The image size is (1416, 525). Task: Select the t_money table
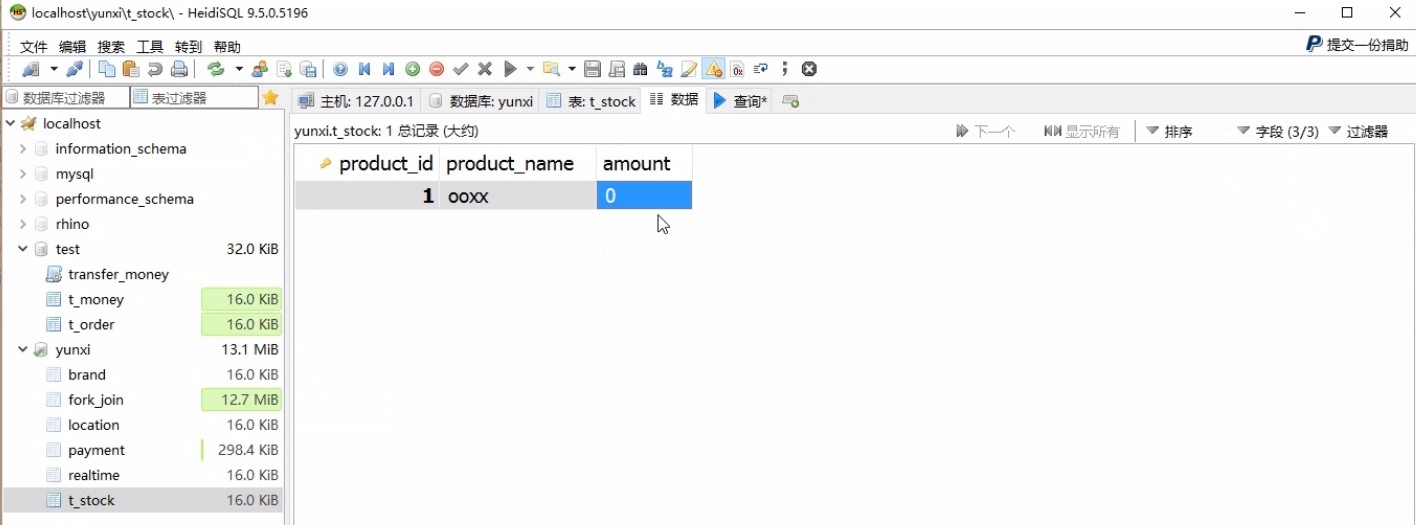click(x=96, y=299)
